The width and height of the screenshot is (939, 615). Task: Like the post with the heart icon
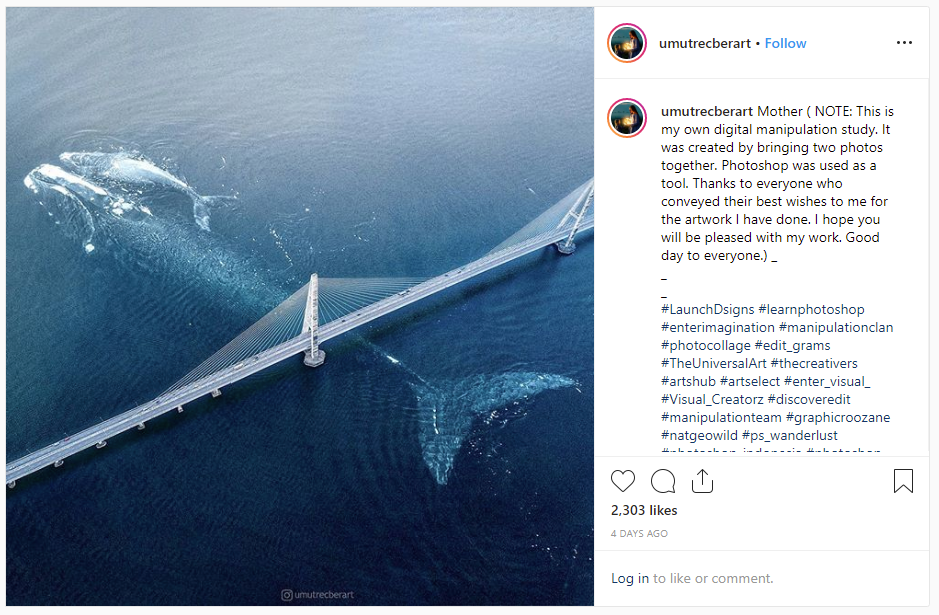tap(623, 481)
